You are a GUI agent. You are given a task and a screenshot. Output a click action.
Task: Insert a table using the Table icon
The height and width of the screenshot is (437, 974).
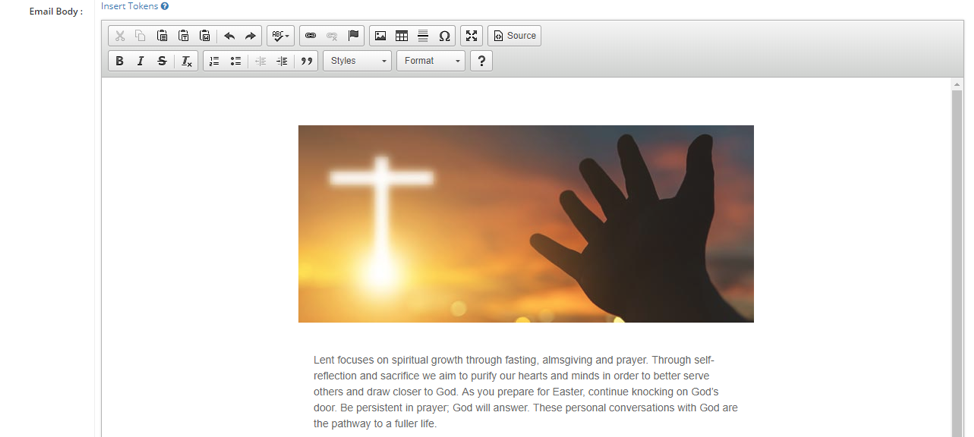point(401,36)
